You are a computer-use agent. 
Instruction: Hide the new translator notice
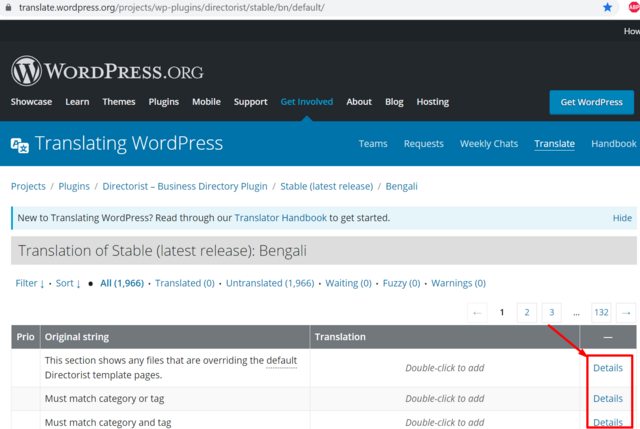coord(622,218)
